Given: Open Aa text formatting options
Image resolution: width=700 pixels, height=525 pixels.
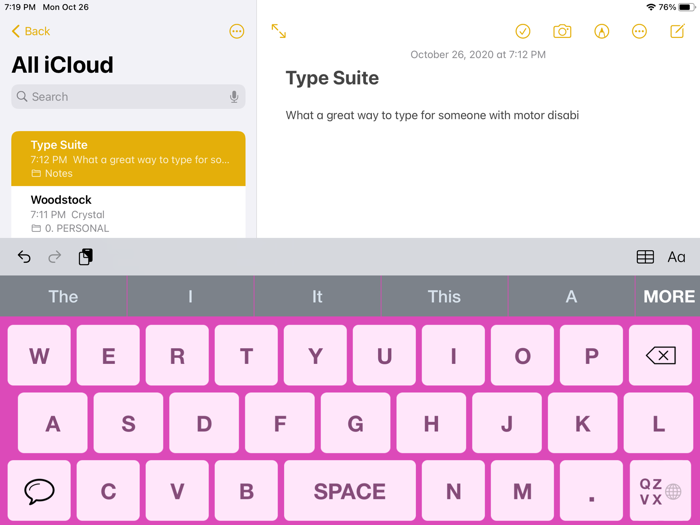Looking at the screenshot, I should coord(676,257).
